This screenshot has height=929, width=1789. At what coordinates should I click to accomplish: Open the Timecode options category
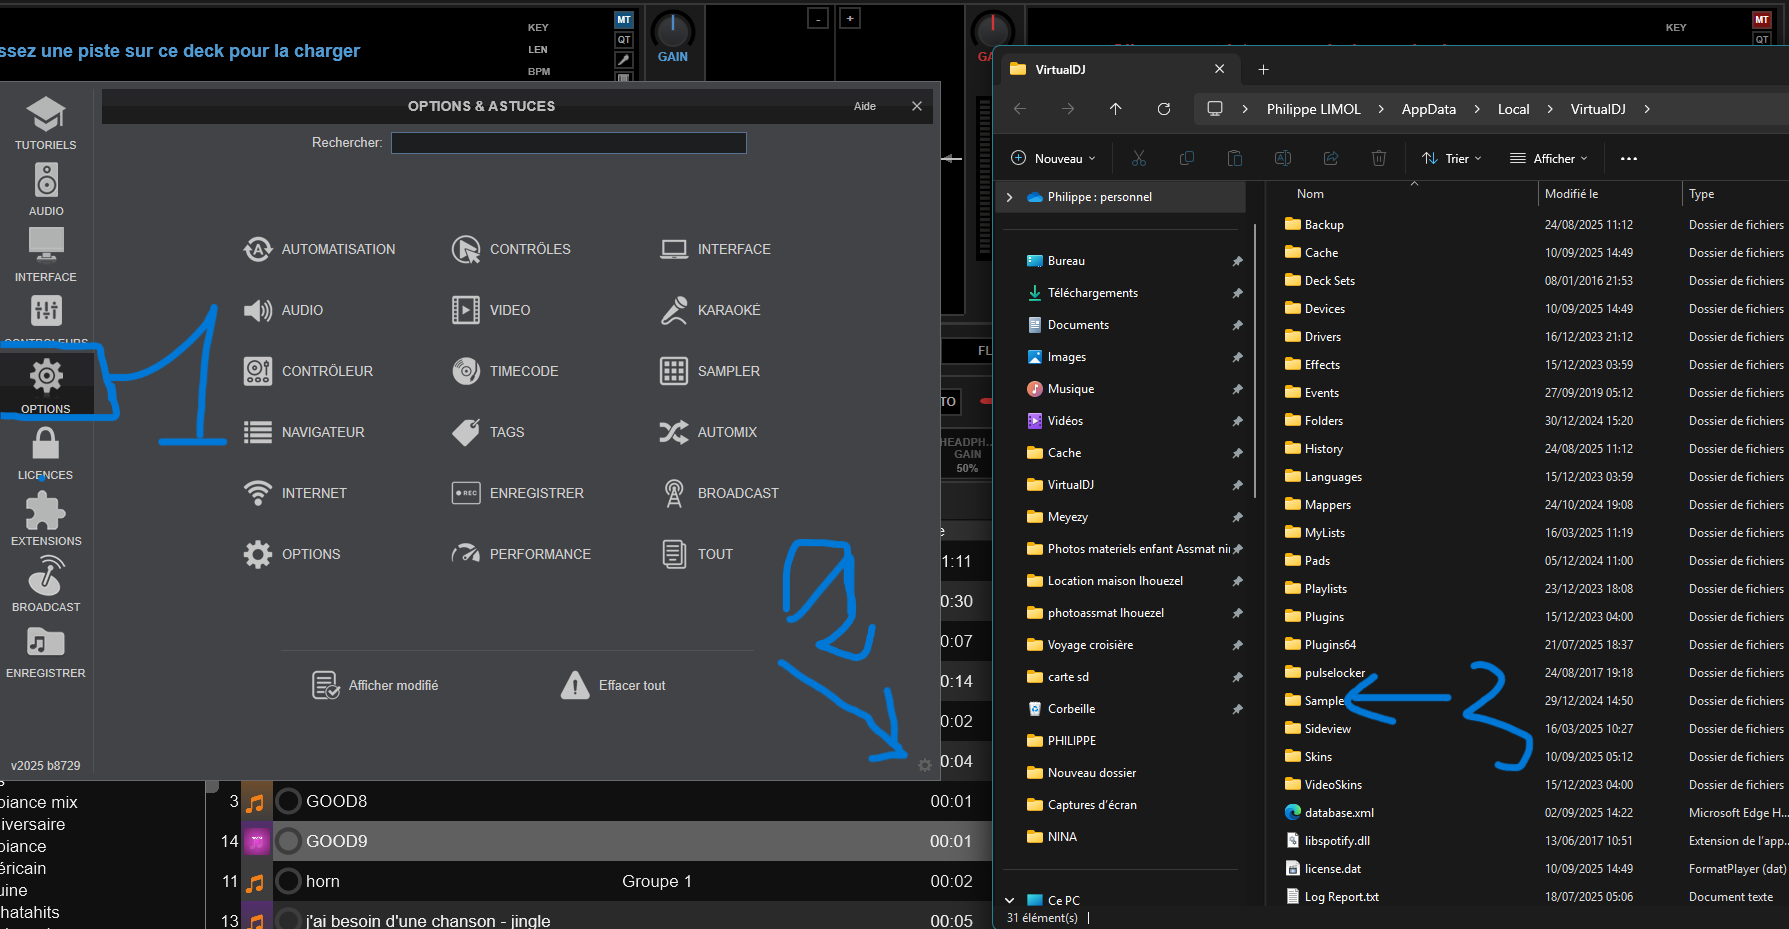[505, 372]
